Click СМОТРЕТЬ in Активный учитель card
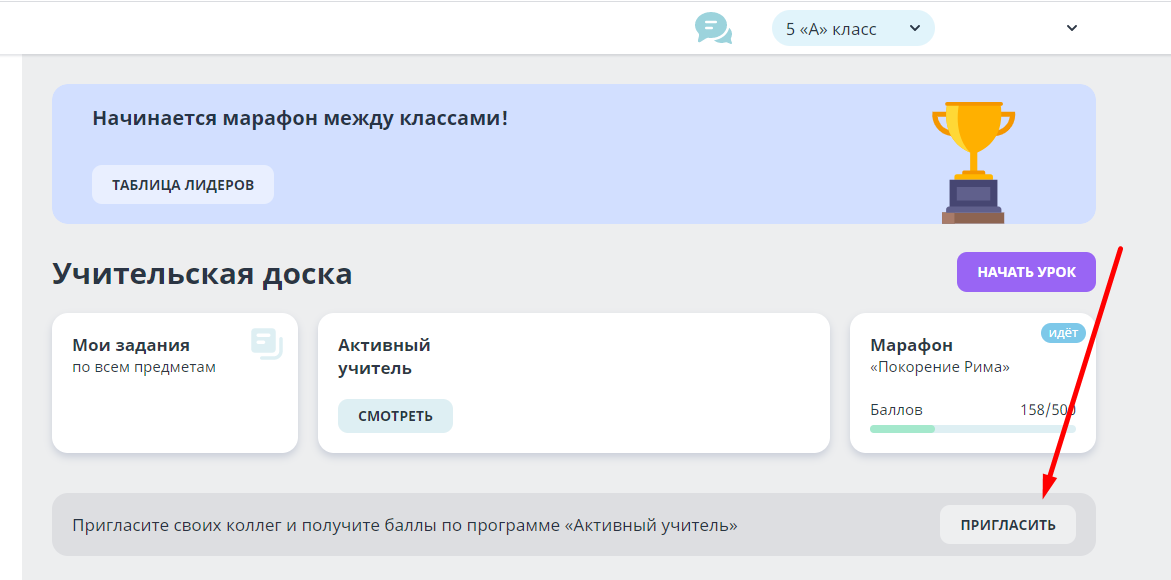 (x=395, y=416)
